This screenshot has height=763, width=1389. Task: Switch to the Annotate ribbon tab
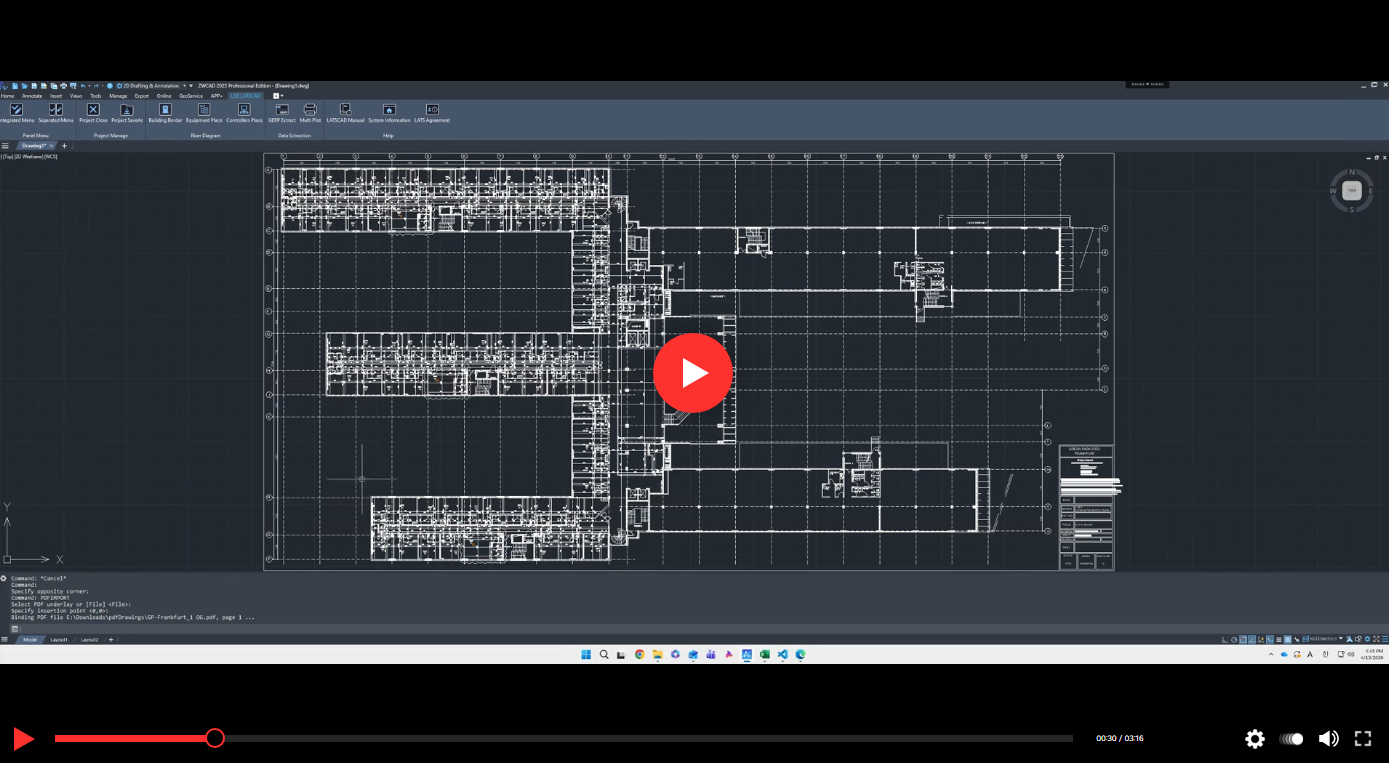(32, 96)
